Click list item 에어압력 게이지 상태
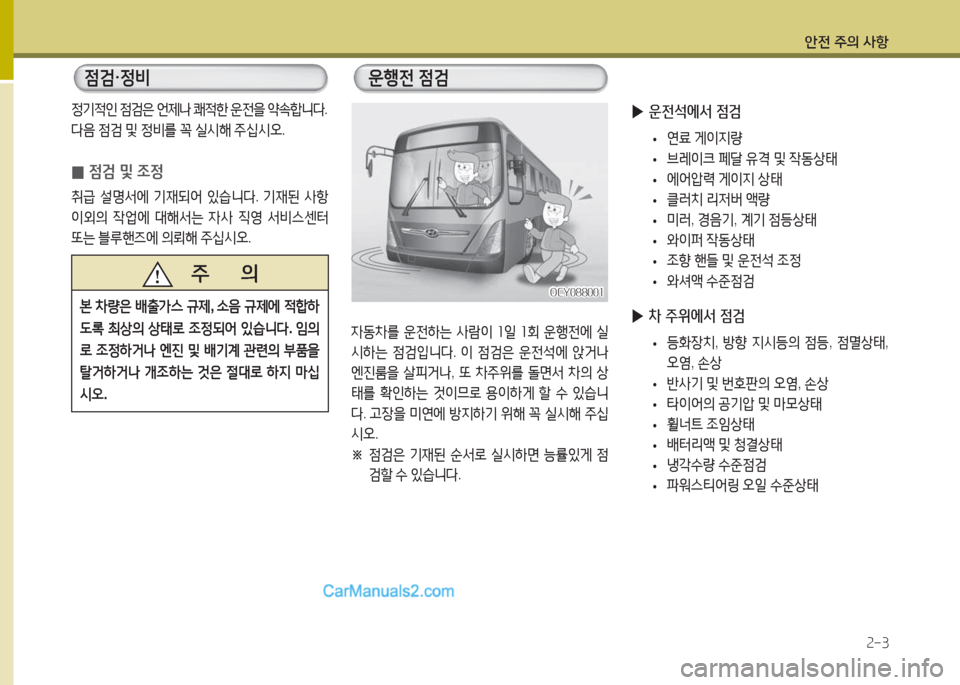 [724, 179]
